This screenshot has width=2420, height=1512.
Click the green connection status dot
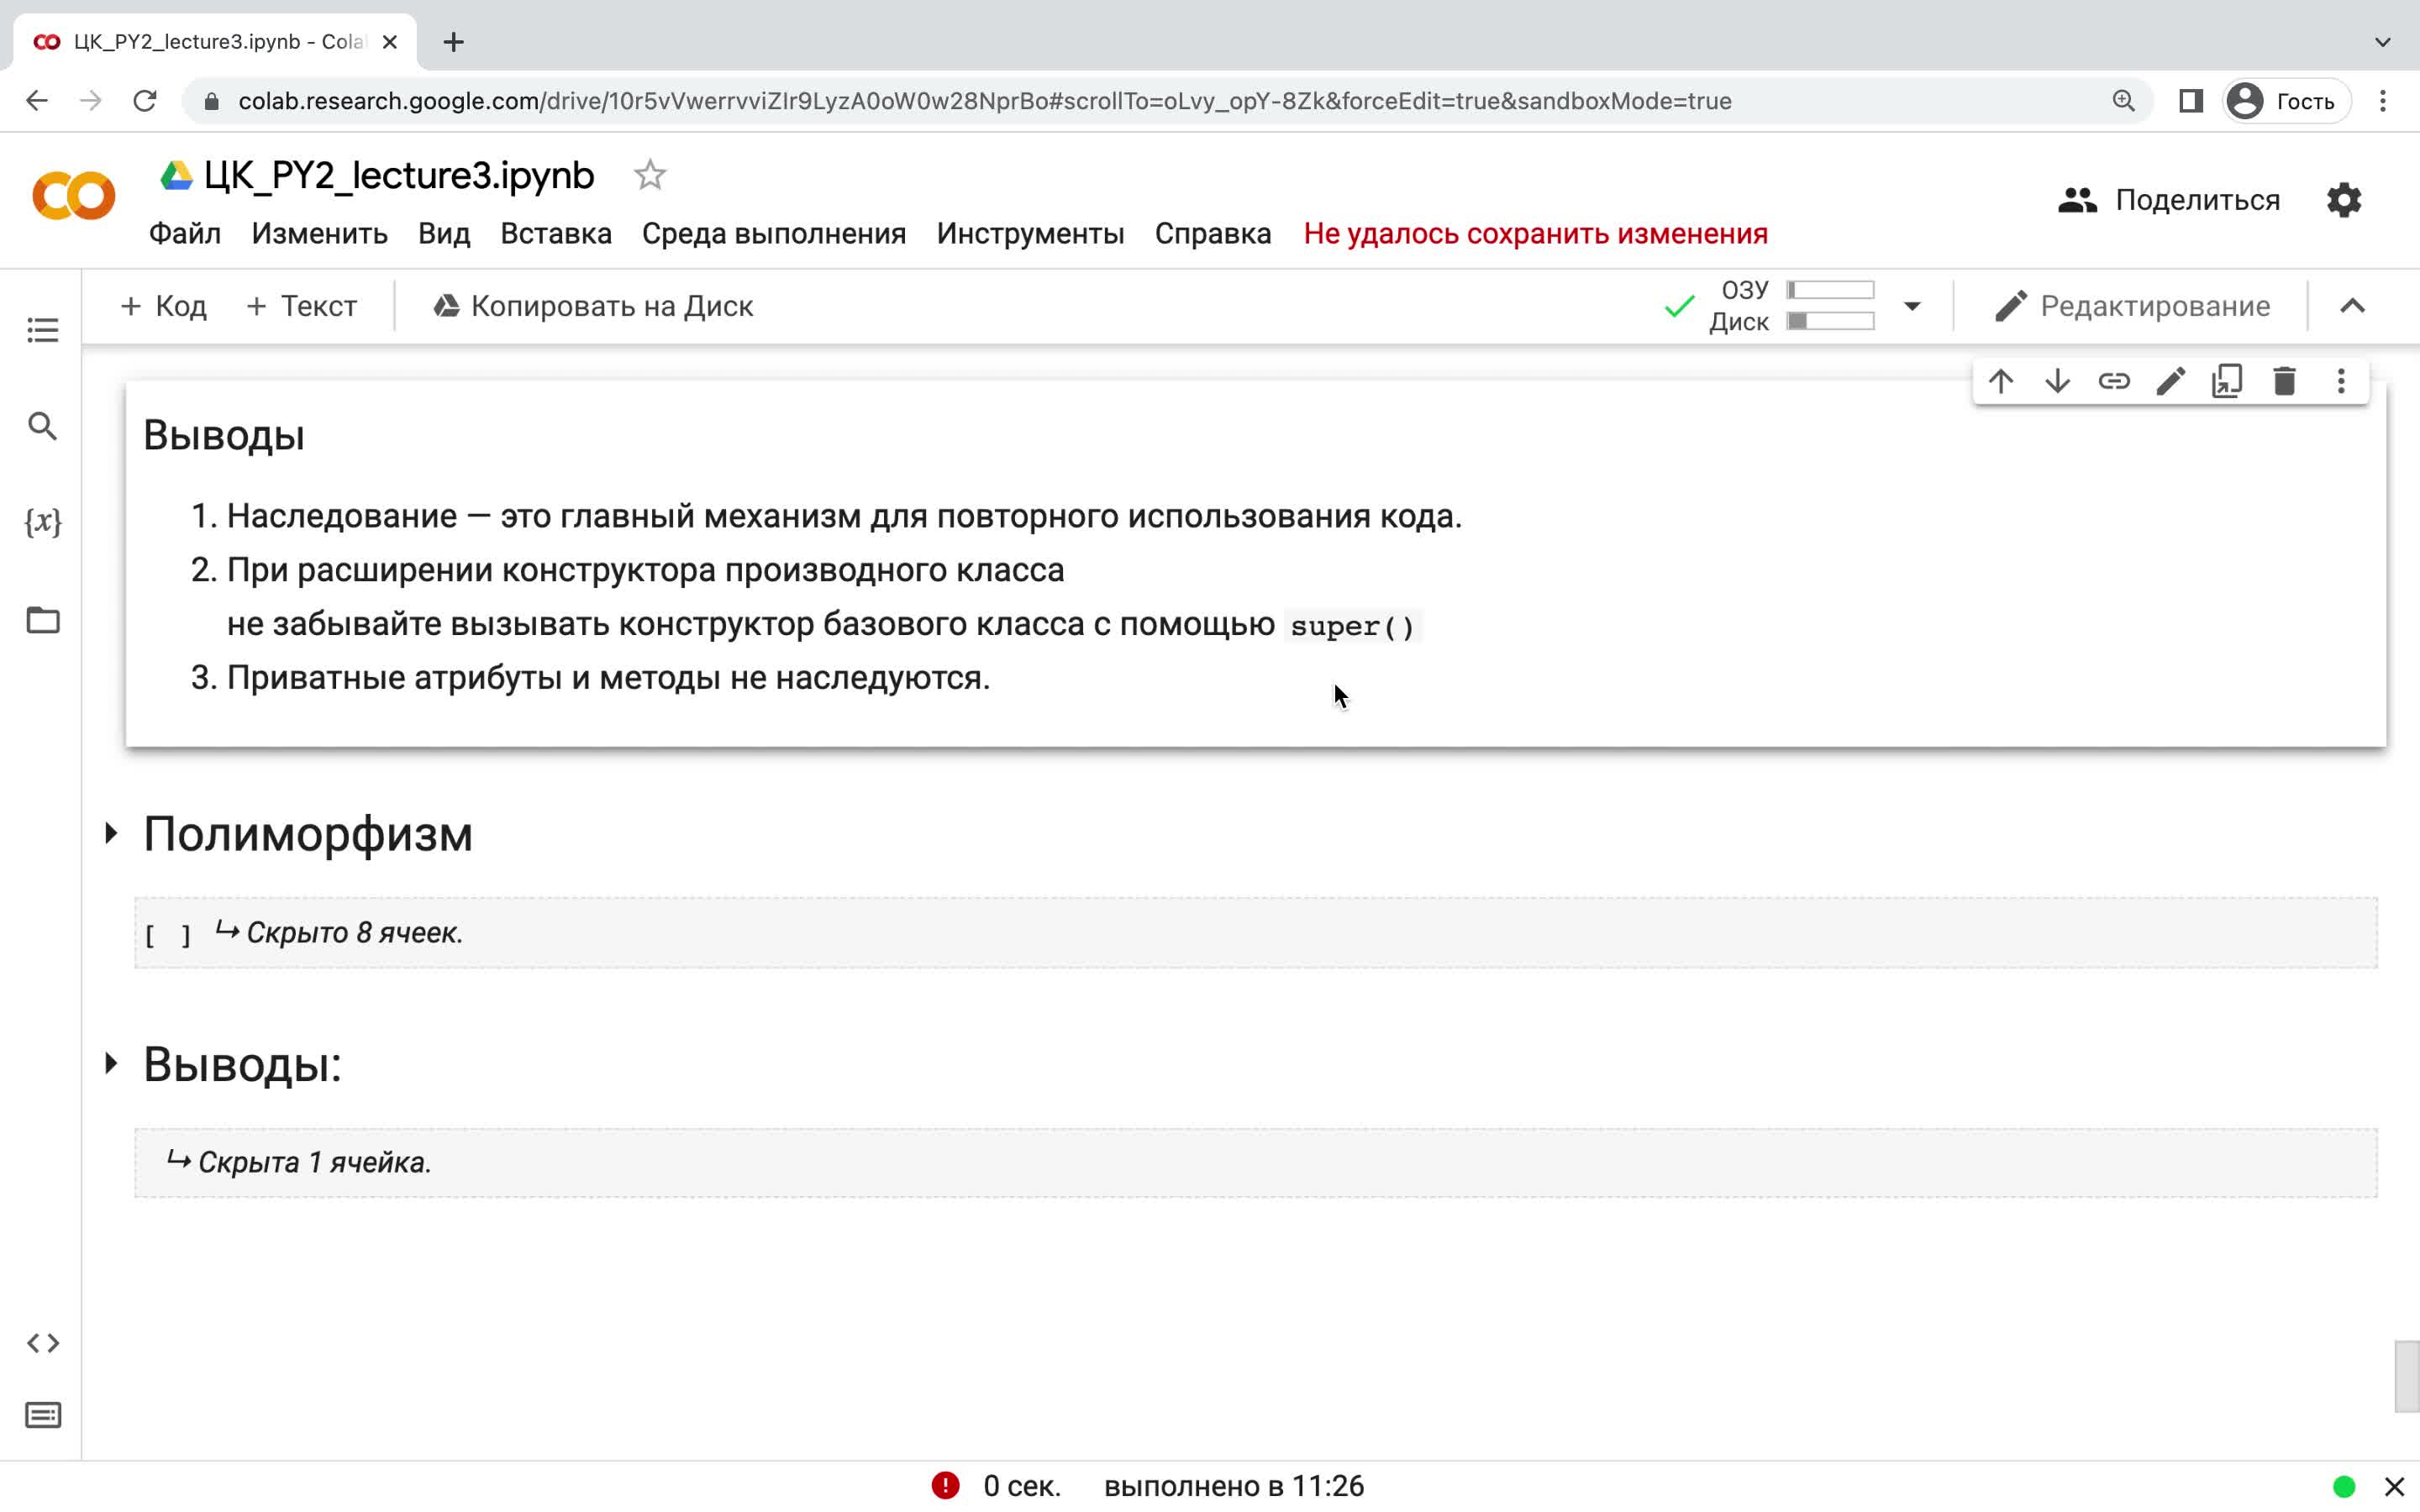pyautogui.click(x=2344, y=1487)
